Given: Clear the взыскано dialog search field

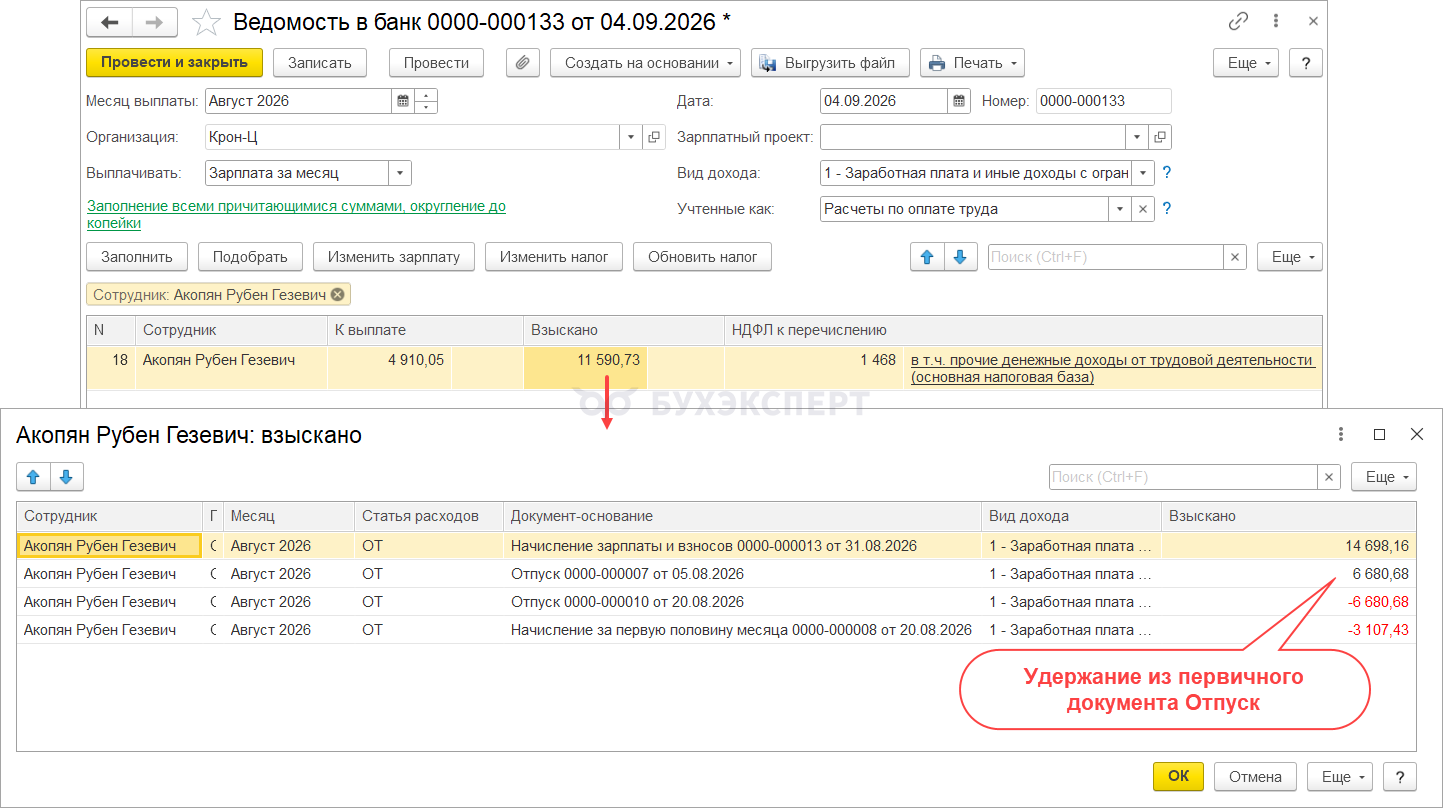Looking at the screenshot, I should click(x=1329, y=477).
